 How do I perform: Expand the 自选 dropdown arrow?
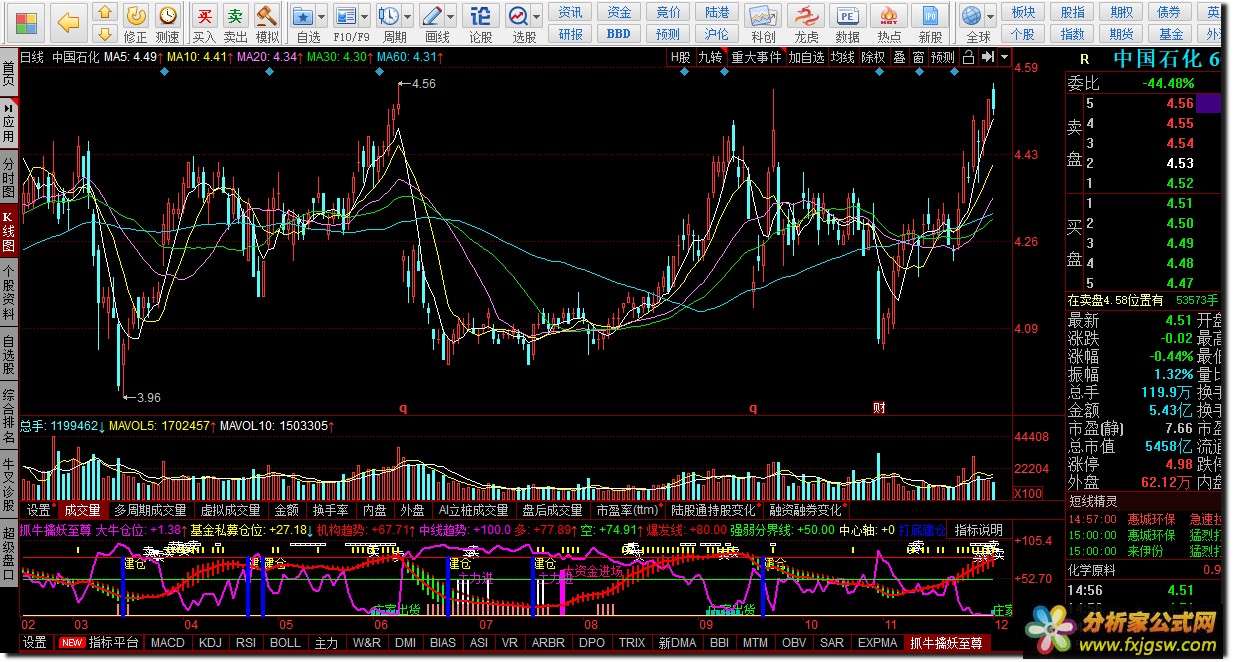pos(322,17)
